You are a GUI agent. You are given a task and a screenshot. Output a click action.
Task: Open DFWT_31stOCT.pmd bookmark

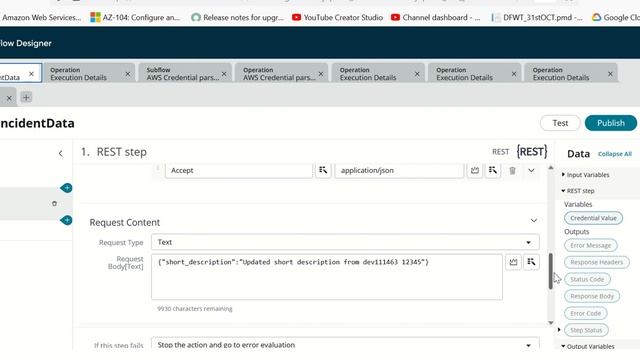pos(537,18)
